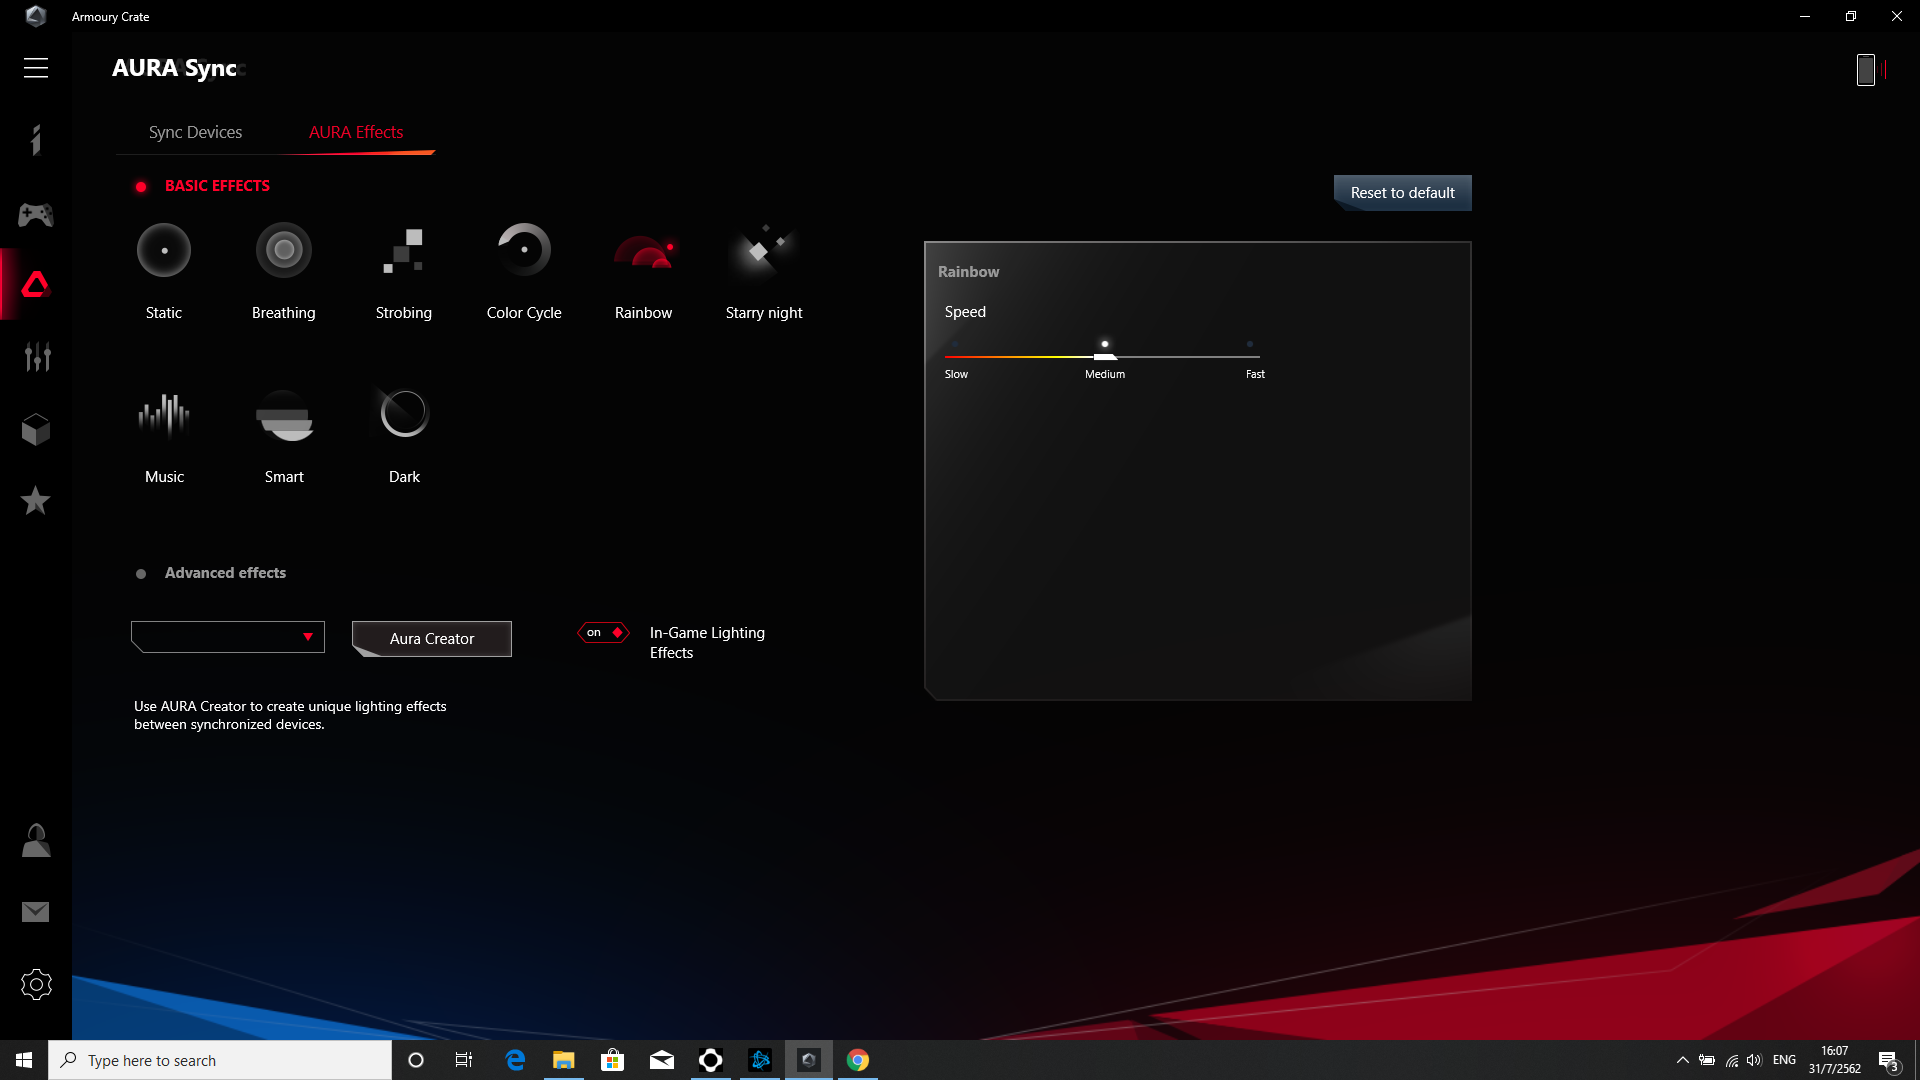1920x1080 pixels.
Task: Select the Starry night effect
Action: click(x=764, y=271)
